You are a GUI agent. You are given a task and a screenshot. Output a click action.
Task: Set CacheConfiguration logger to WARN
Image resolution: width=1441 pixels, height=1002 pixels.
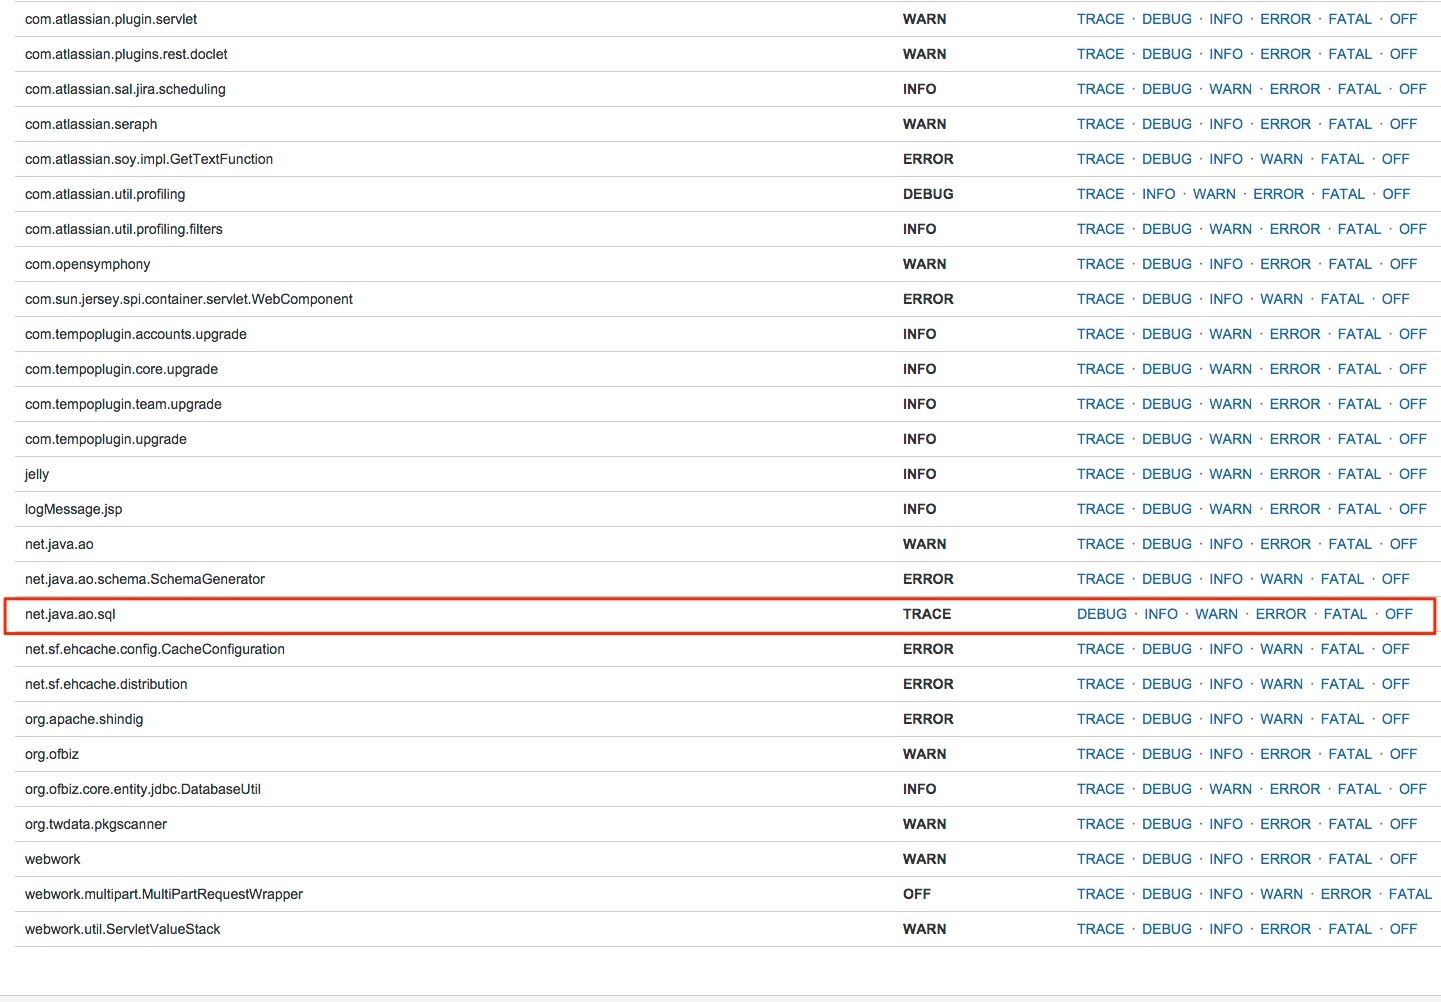click(x=1281, y=649)
